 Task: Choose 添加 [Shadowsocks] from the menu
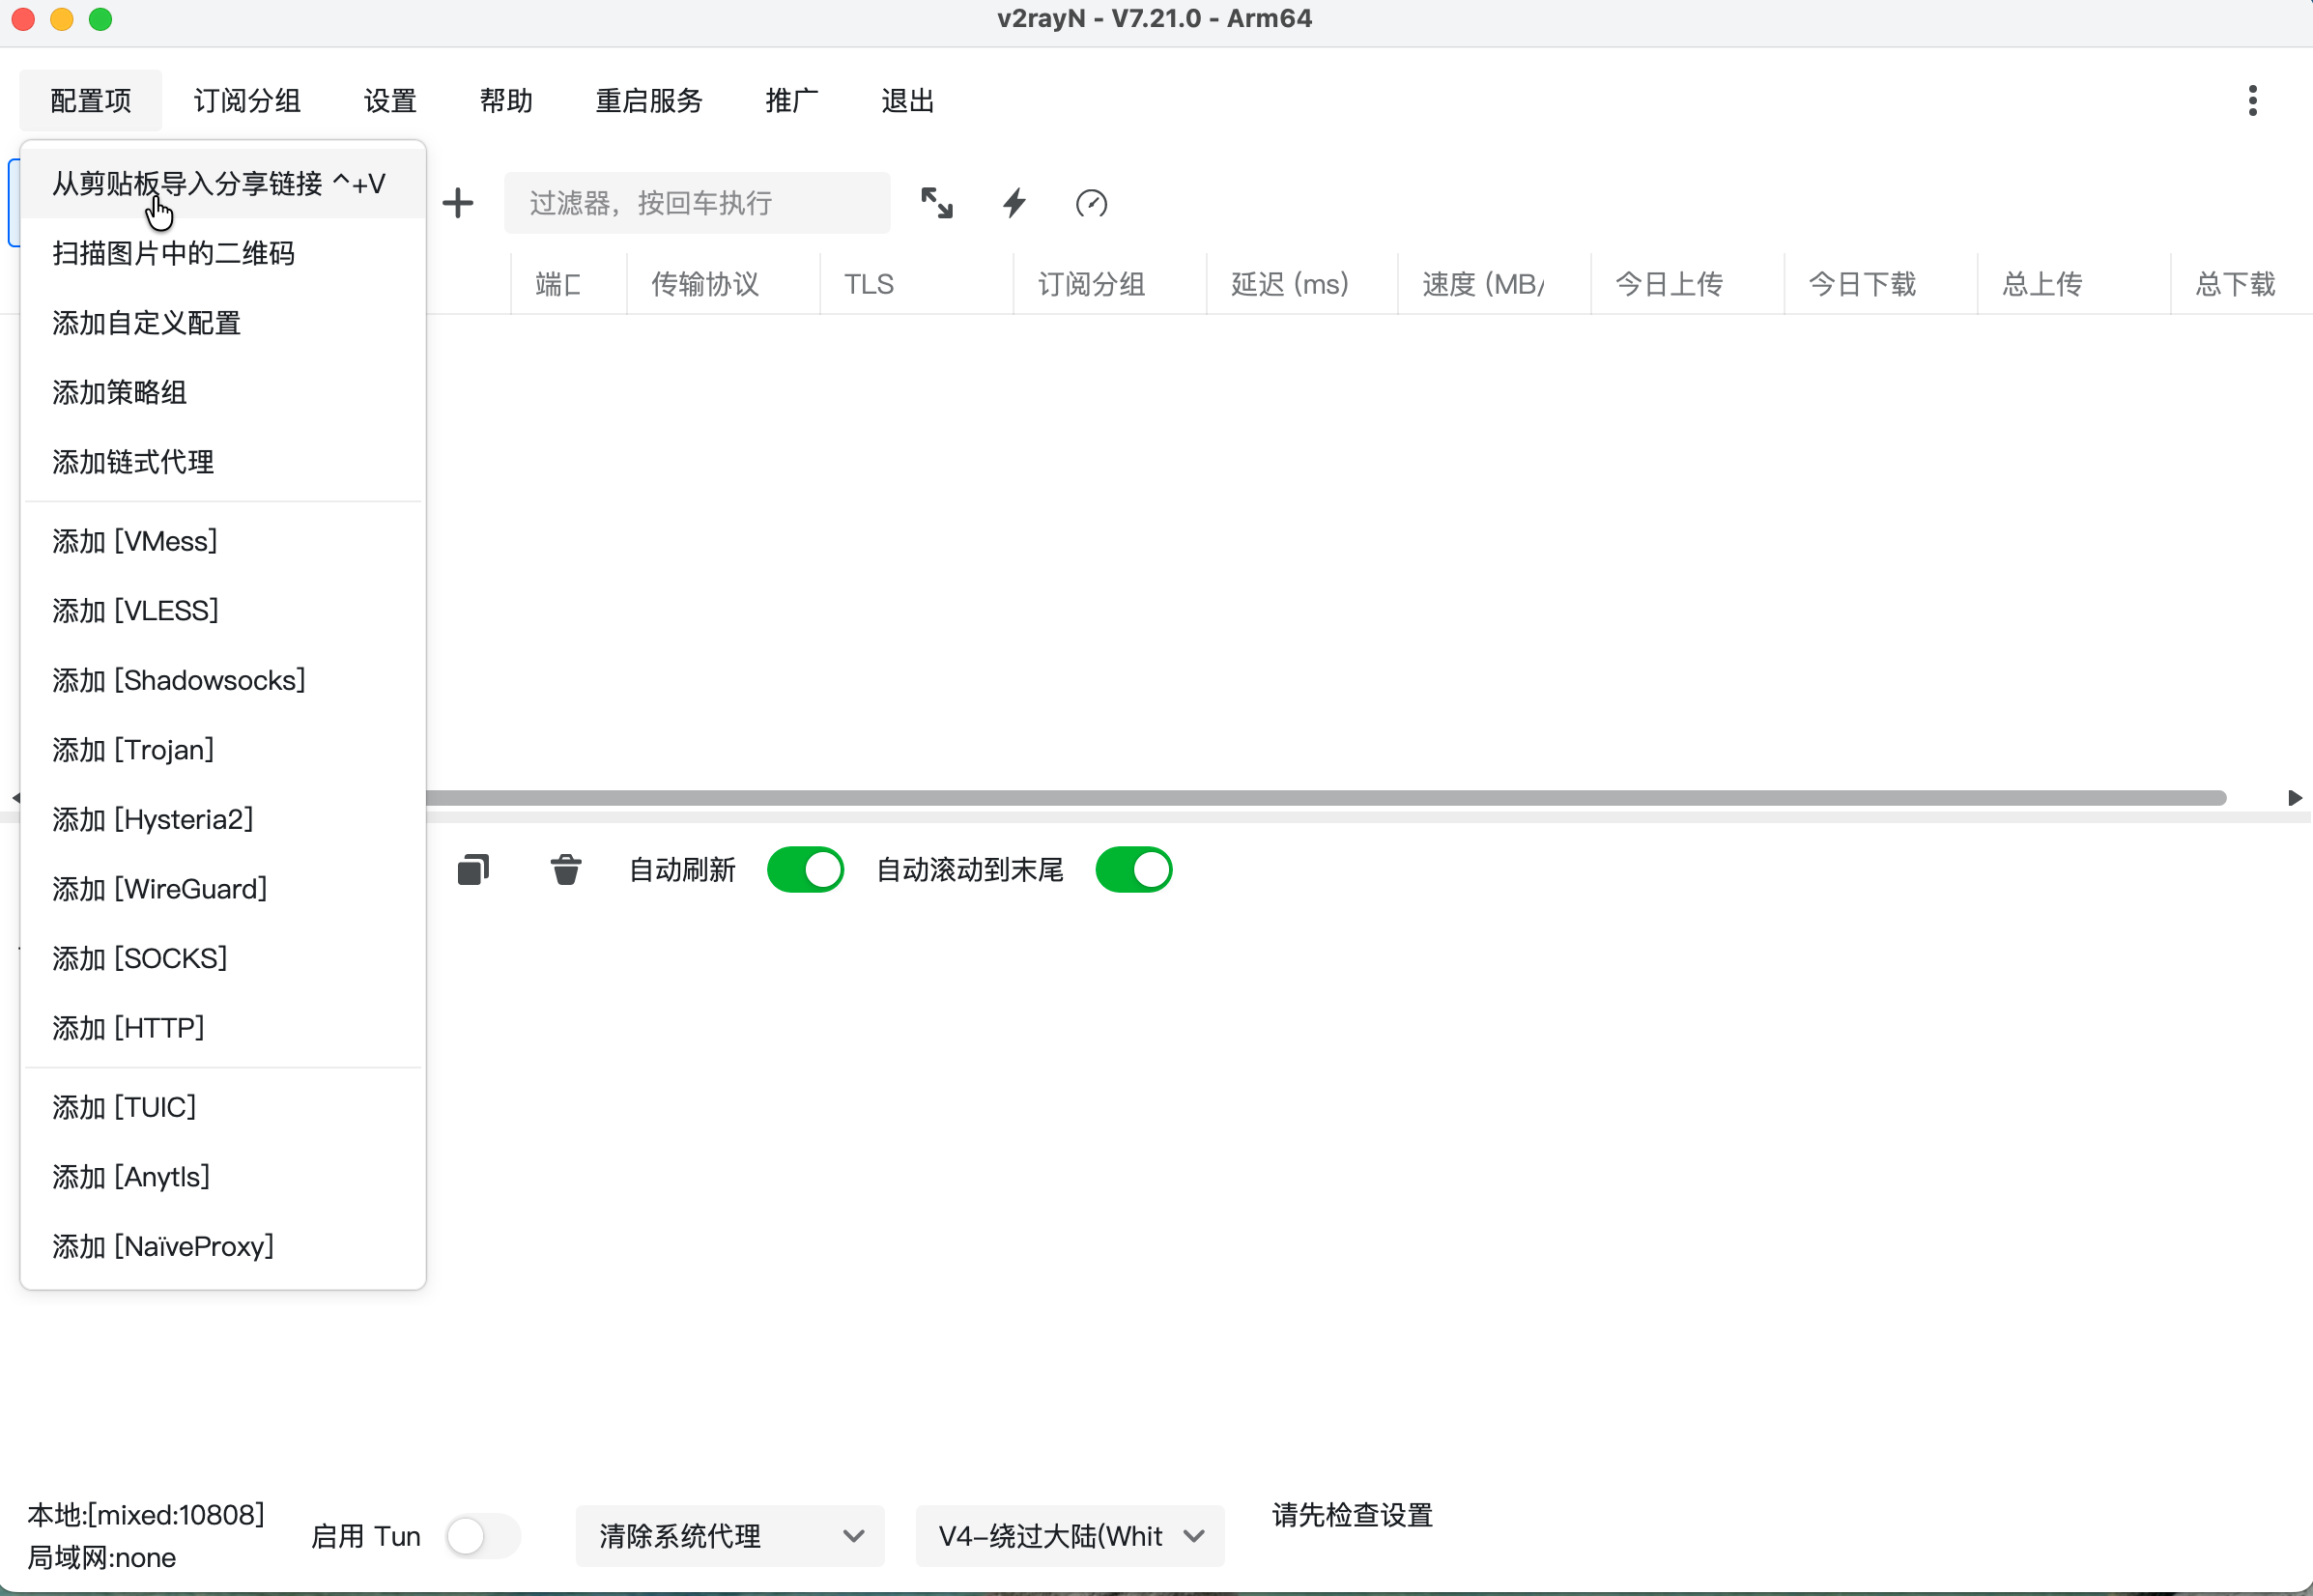223,680
